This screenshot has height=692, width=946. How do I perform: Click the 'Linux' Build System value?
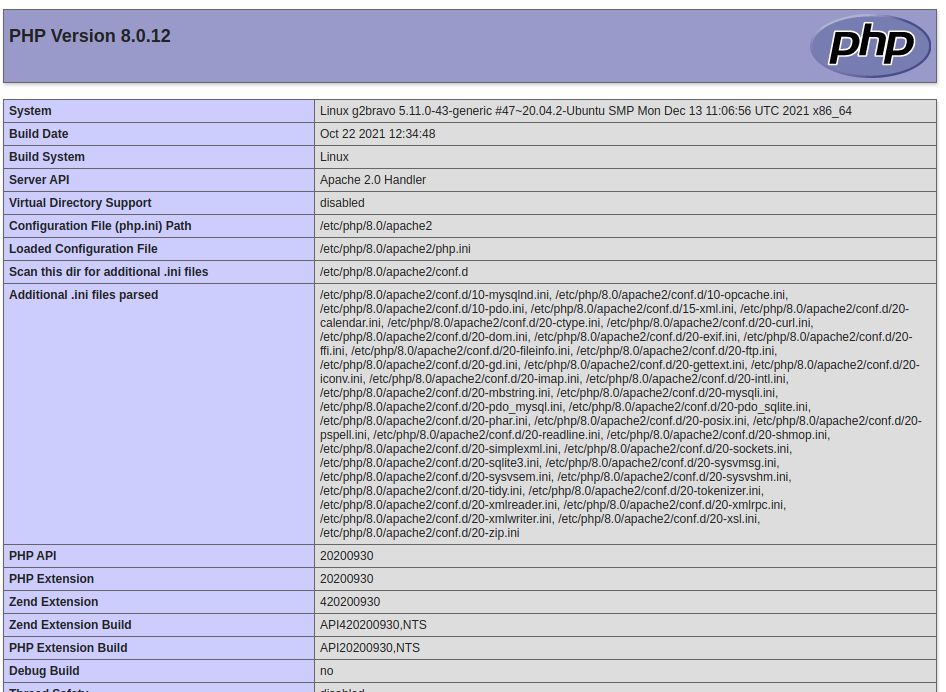click(334, 157)
